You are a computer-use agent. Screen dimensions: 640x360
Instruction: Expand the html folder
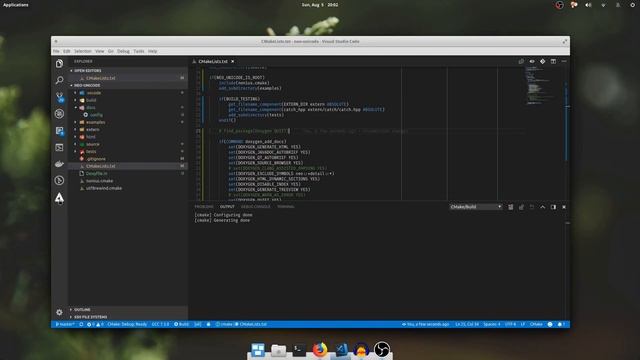128,137
